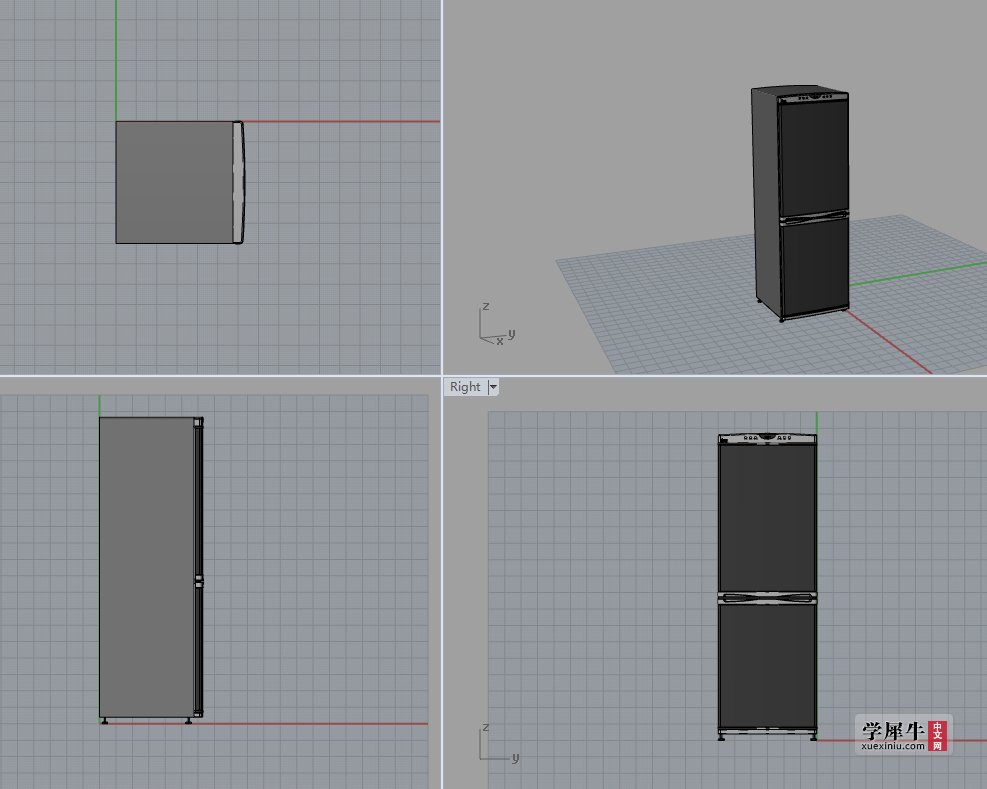Click the curved door edge in top viewport
The height and width of the screenshot is (789, 987).
(x=239, y=183)
